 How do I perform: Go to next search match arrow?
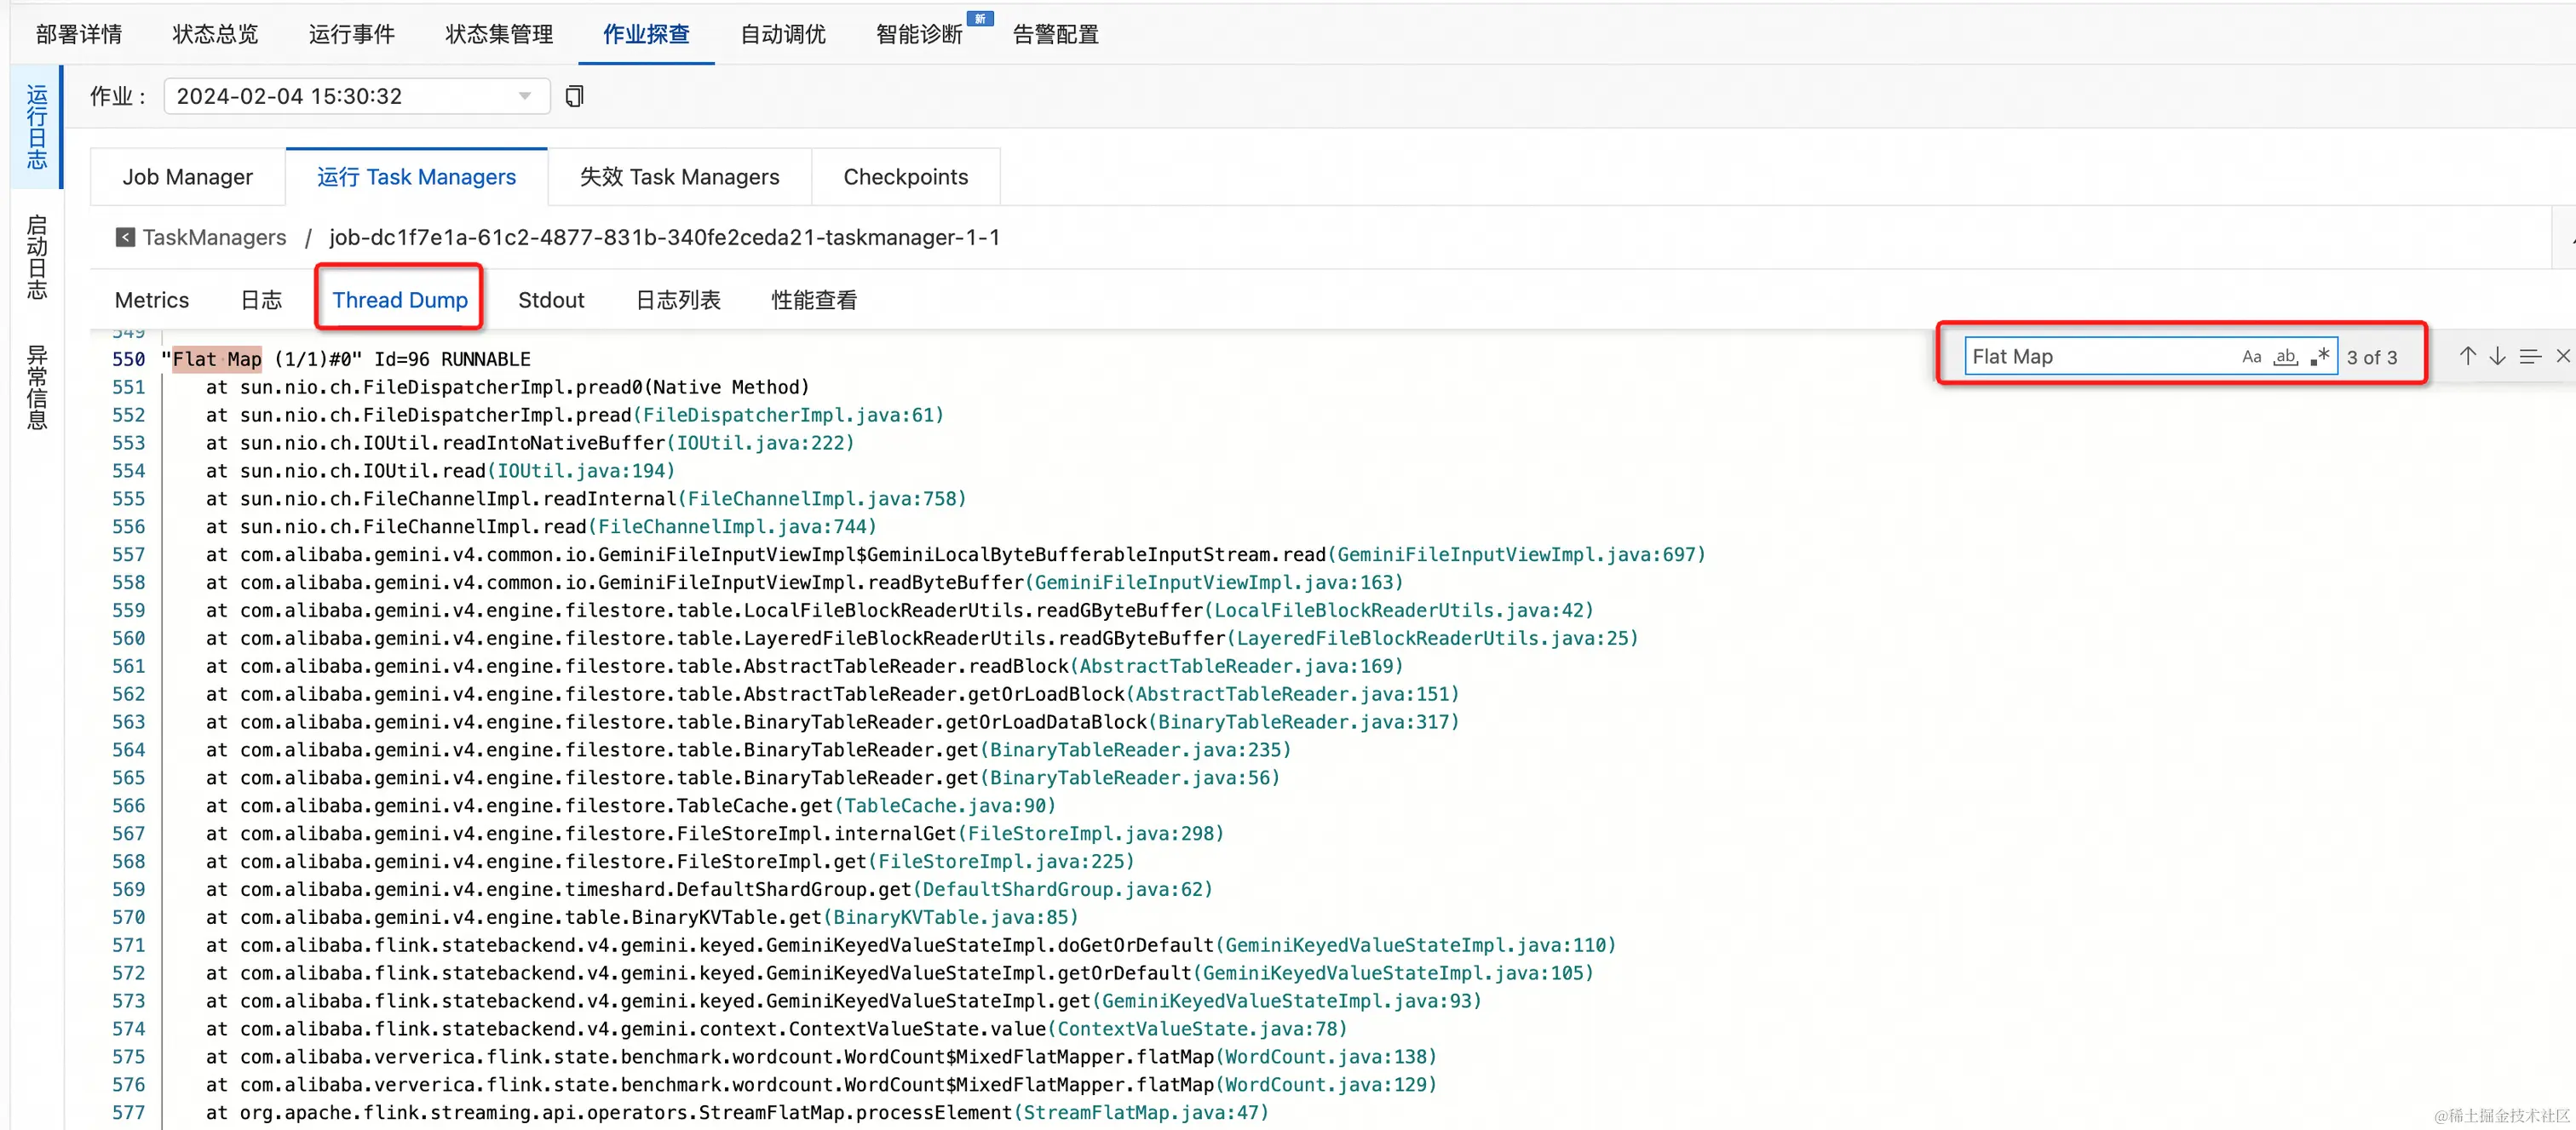2497,357
